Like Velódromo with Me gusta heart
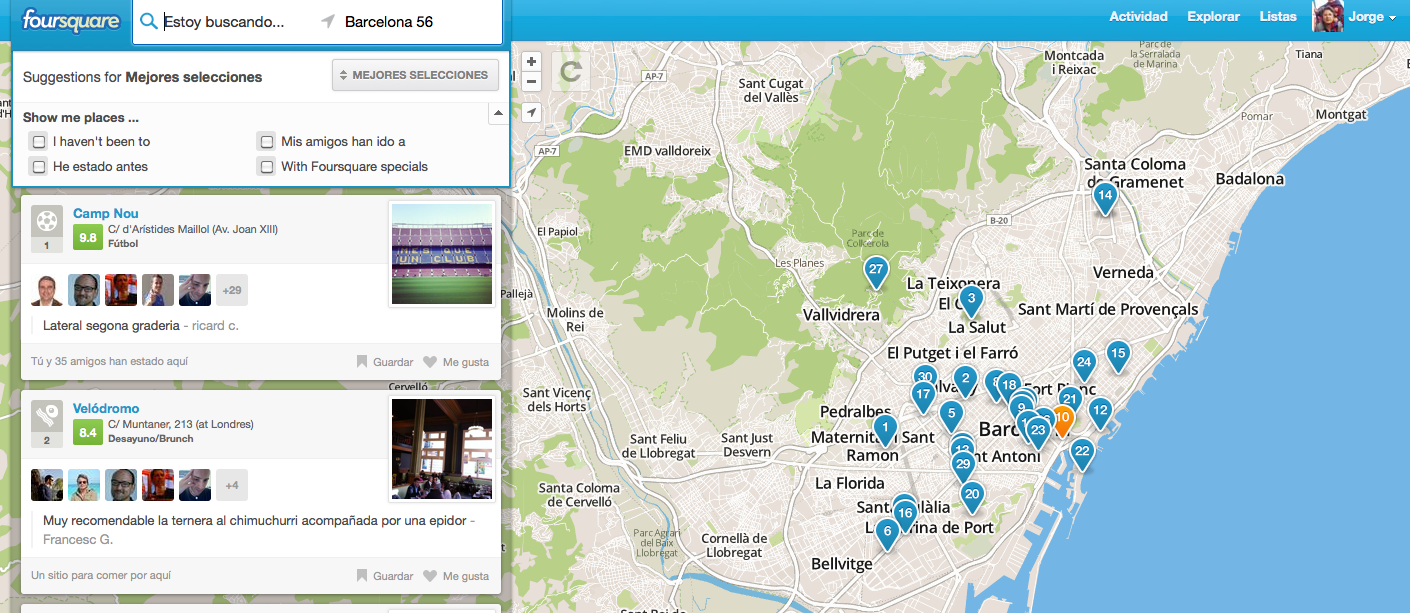 click(x=456, y=576)
